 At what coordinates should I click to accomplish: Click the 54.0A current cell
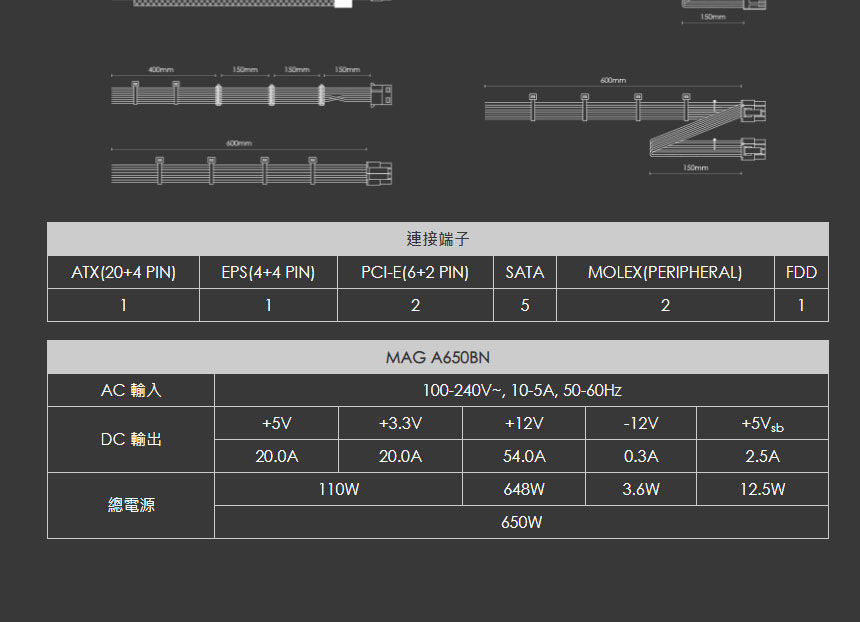[524, 456]
